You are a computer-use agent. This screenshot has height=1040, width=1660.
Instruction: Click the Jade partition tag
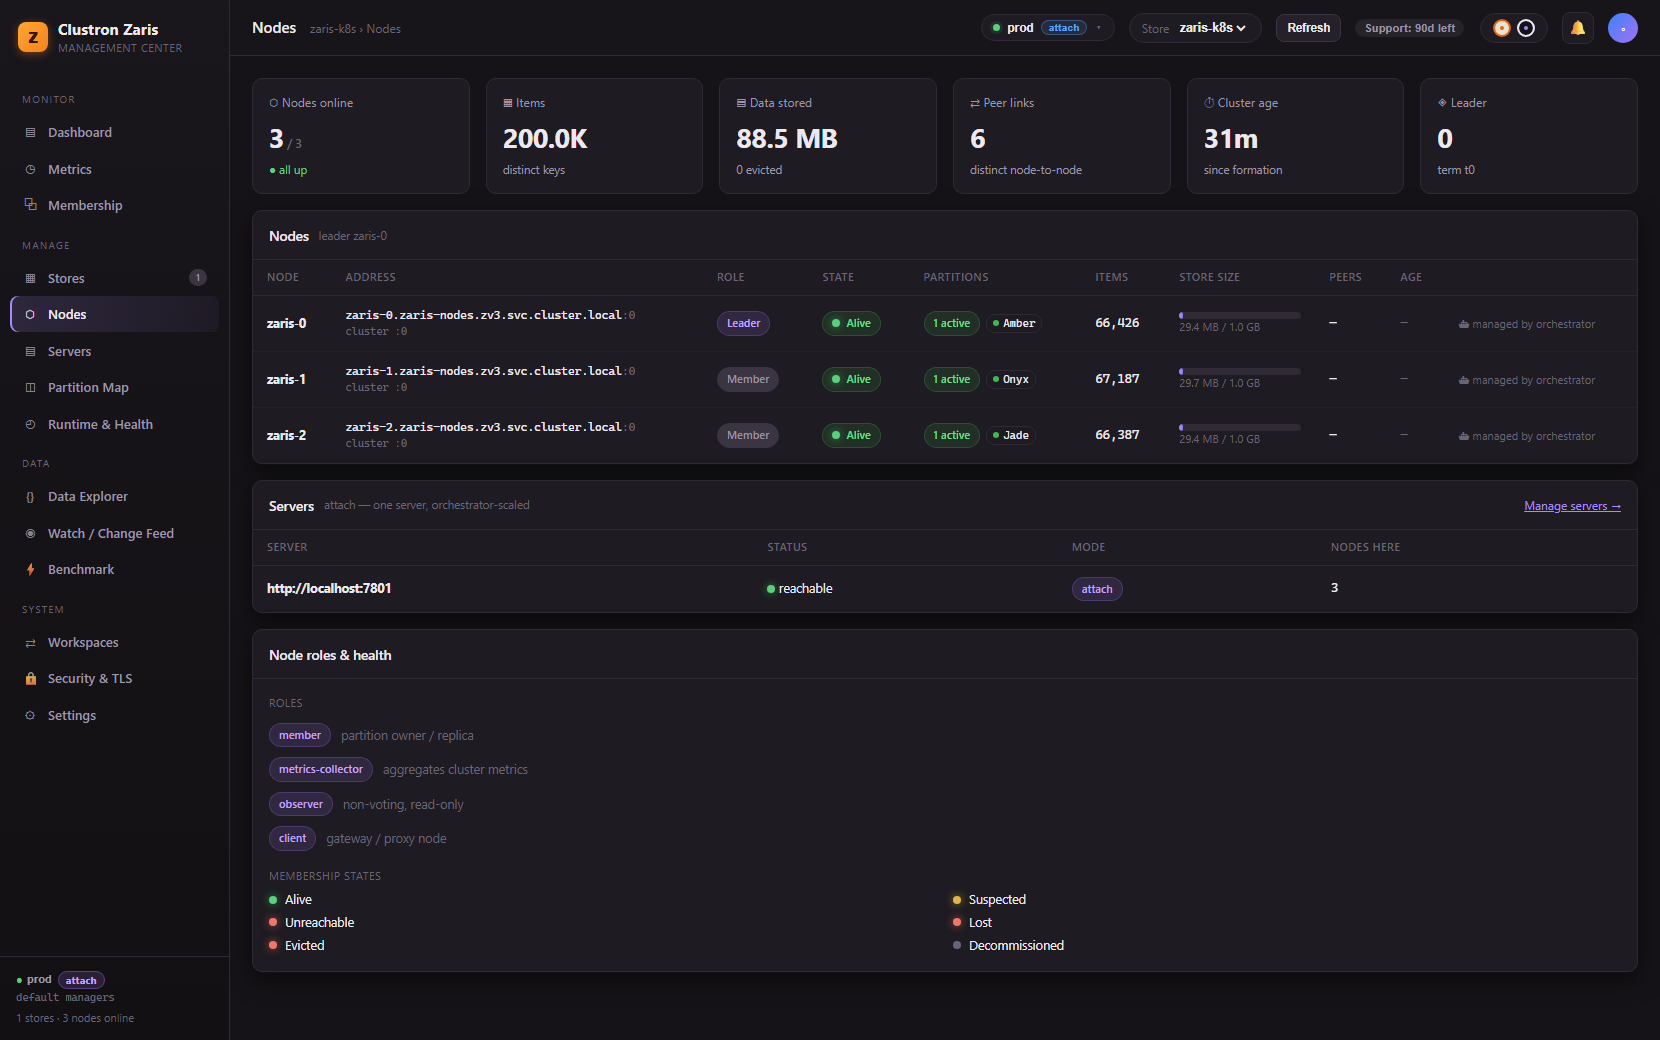click(x=1011, y=436)
